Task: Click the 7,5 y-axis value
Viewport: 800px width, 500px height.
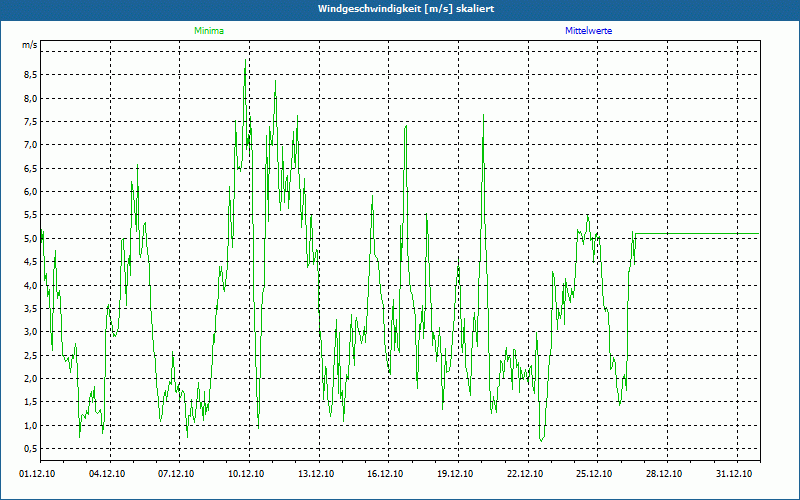Action: click(x=31, y=122)
